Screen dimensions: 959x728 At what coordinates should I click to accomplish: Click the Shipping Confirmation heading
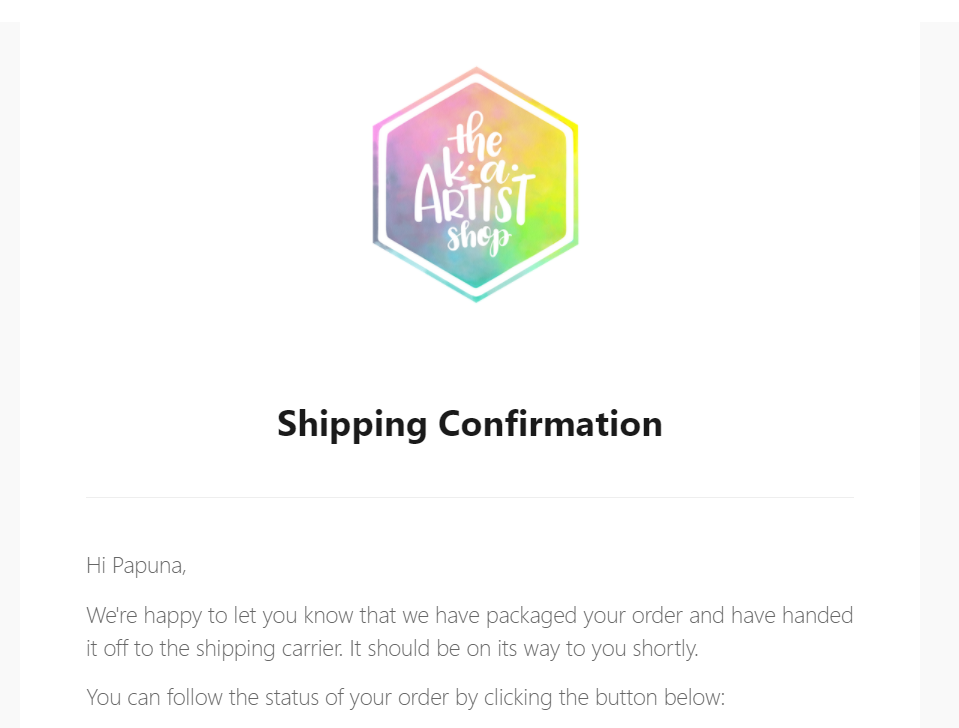pyautogui.click(x=469, y=424)
